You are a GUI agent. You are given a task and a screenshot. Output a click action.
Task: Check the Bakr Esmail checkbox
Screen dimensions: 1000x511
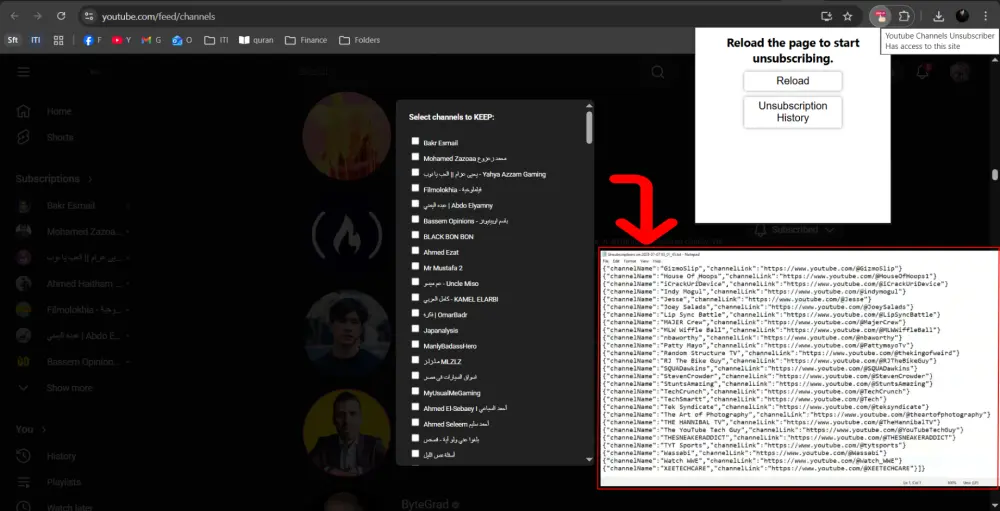[416, 141]
